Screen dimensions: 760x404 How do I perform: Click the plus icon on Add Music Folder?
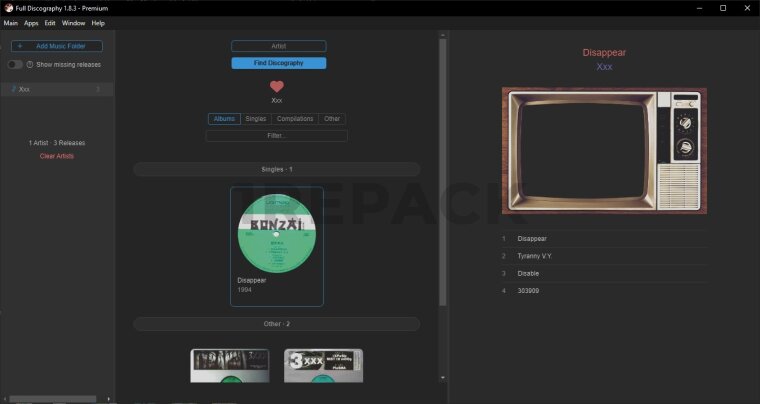tap(21, 46)
